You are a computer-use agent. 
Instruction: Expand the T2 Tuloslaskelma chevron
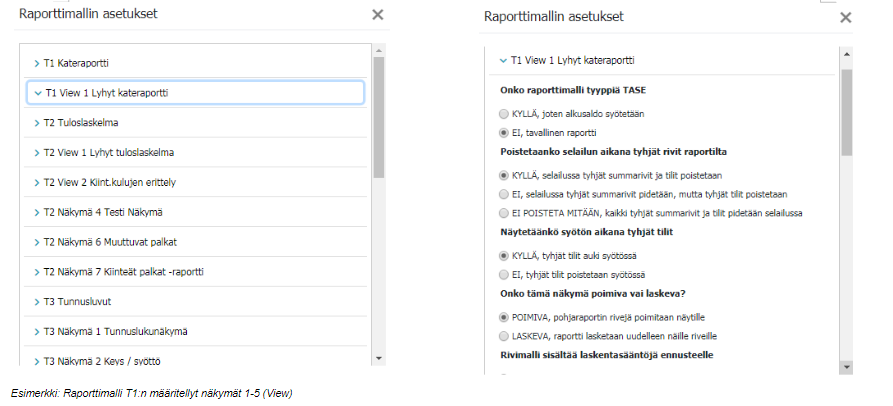[37, 123]
